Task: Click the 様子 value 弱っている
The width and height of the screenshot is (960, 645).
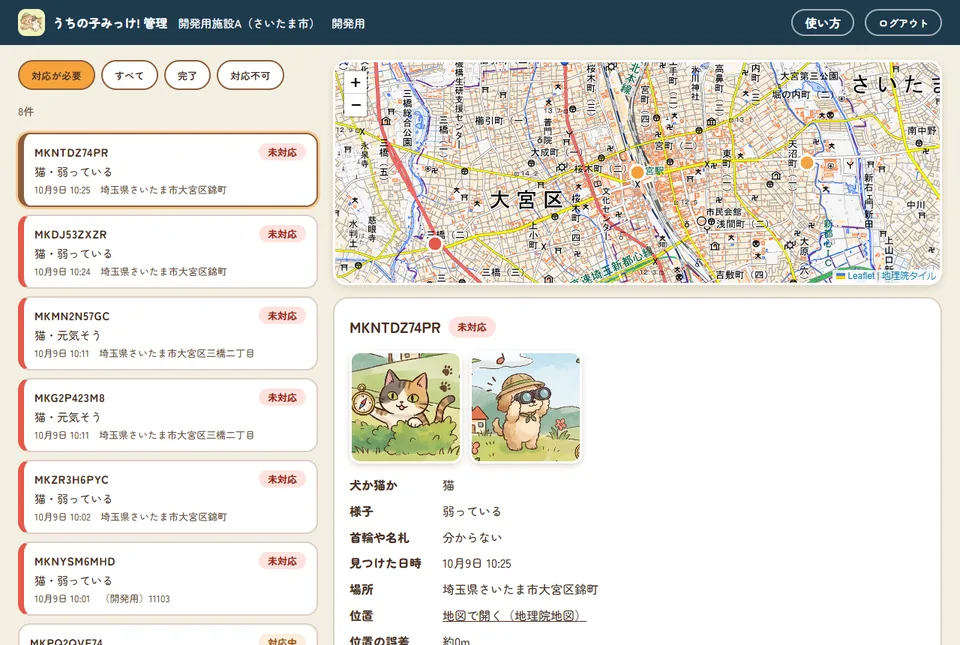Action: point(472,511)
